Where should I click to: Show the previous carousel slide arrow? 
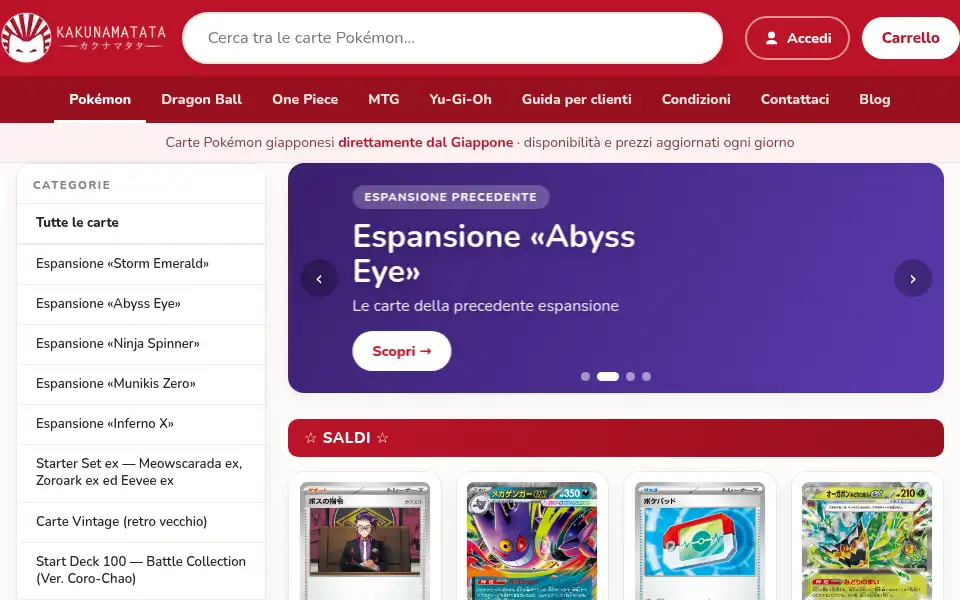(319, 279)
